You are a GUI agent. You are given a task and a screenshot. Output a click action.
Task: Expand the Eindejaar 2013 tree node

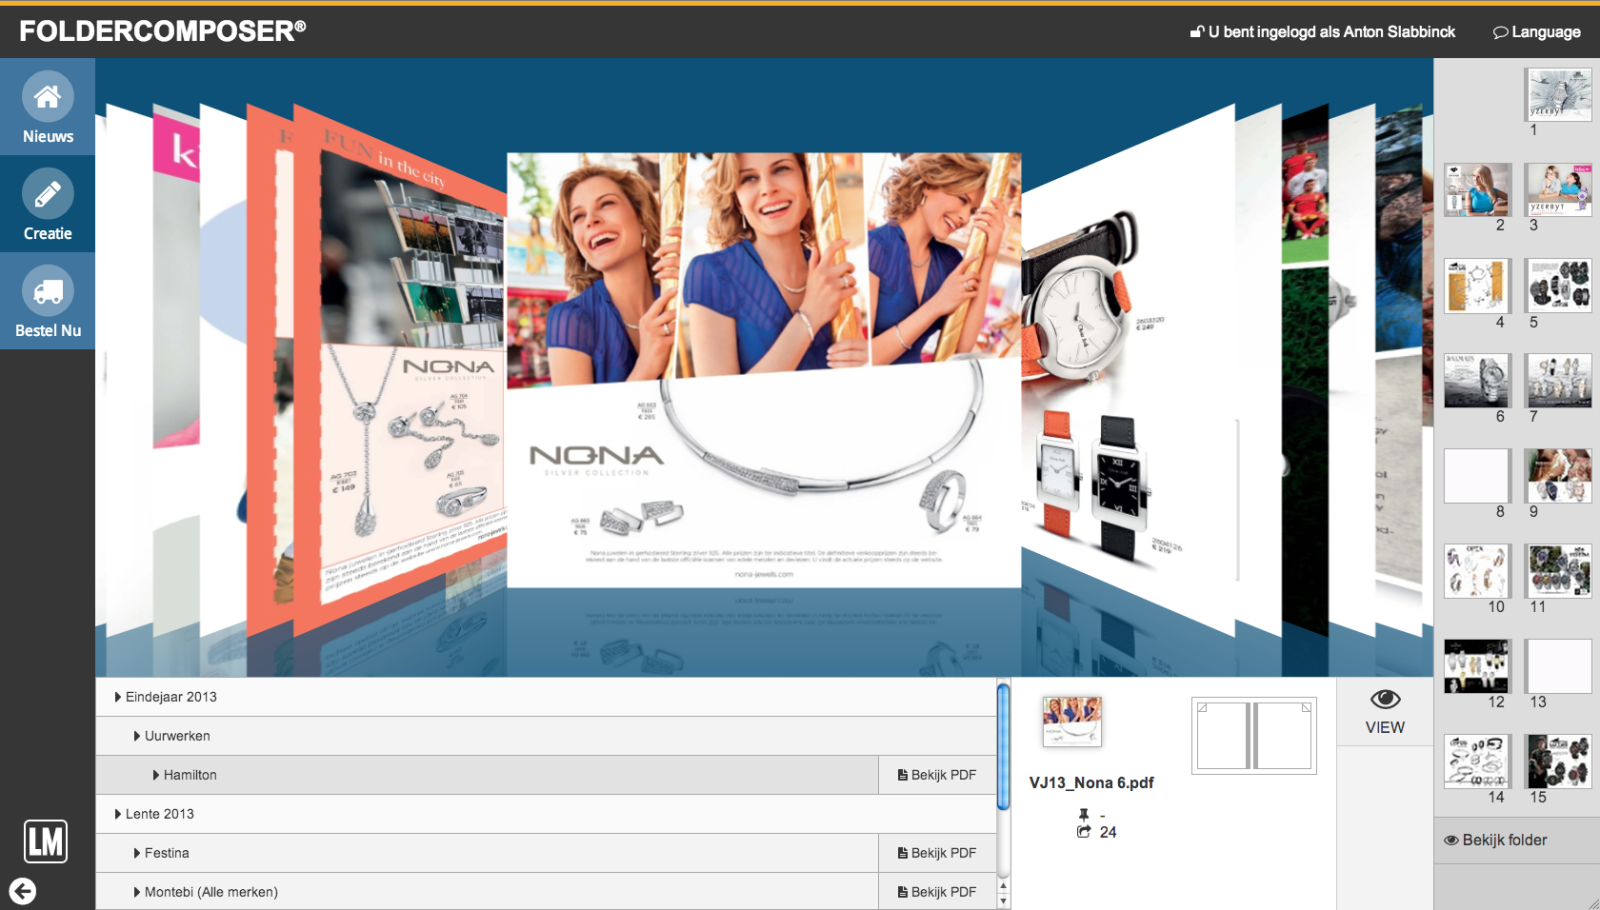coord(118,697)
